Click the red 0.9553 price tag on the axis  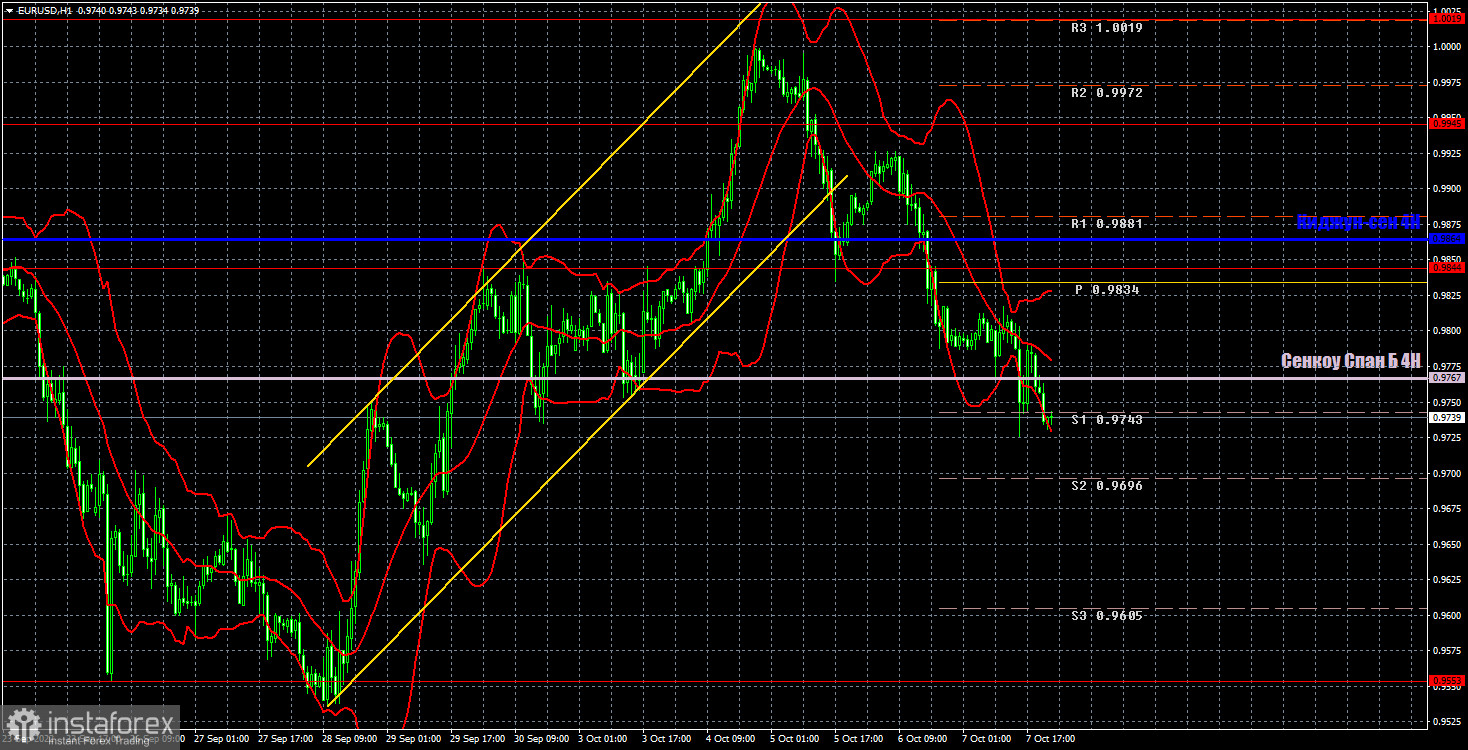click(x=1448, y=680)
